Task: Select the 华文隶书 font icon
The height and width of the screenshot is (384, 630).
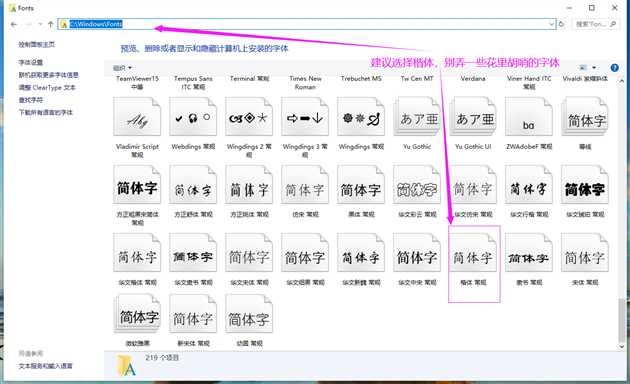Action: (193, 253)
